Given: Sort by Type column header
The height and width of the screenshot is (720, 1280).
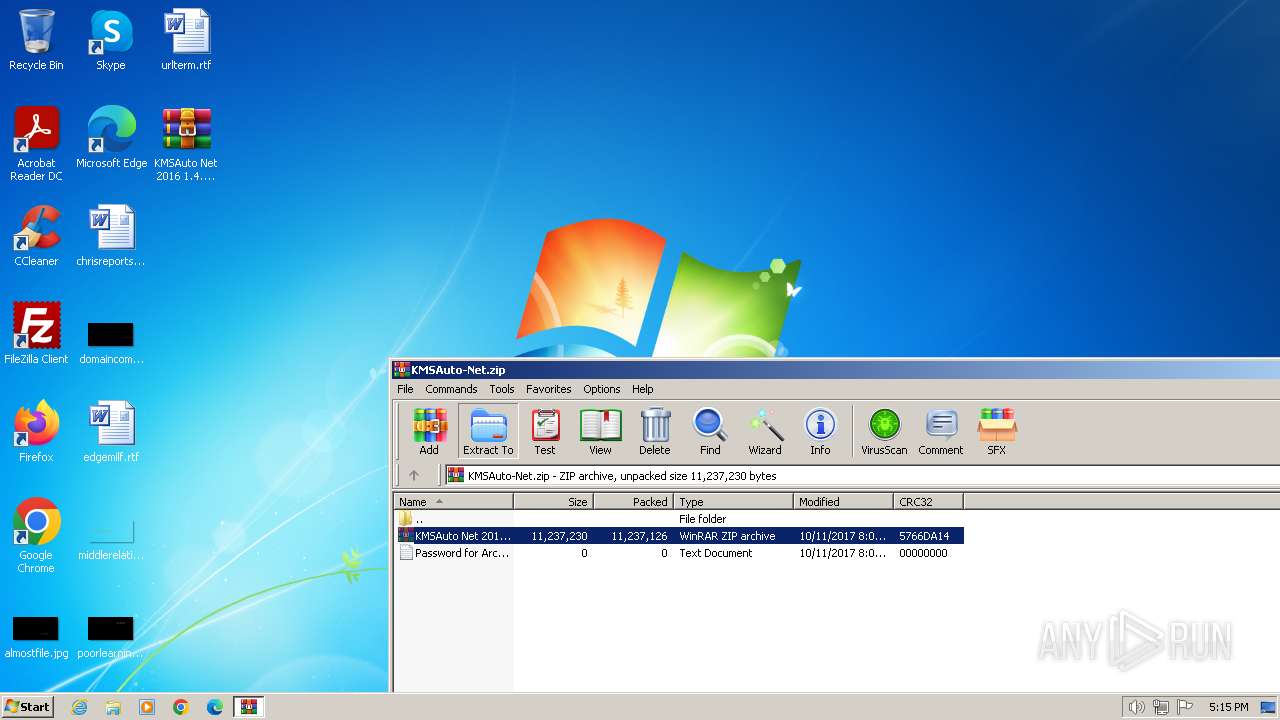Looking at the screenshot, I should point(734,501).
